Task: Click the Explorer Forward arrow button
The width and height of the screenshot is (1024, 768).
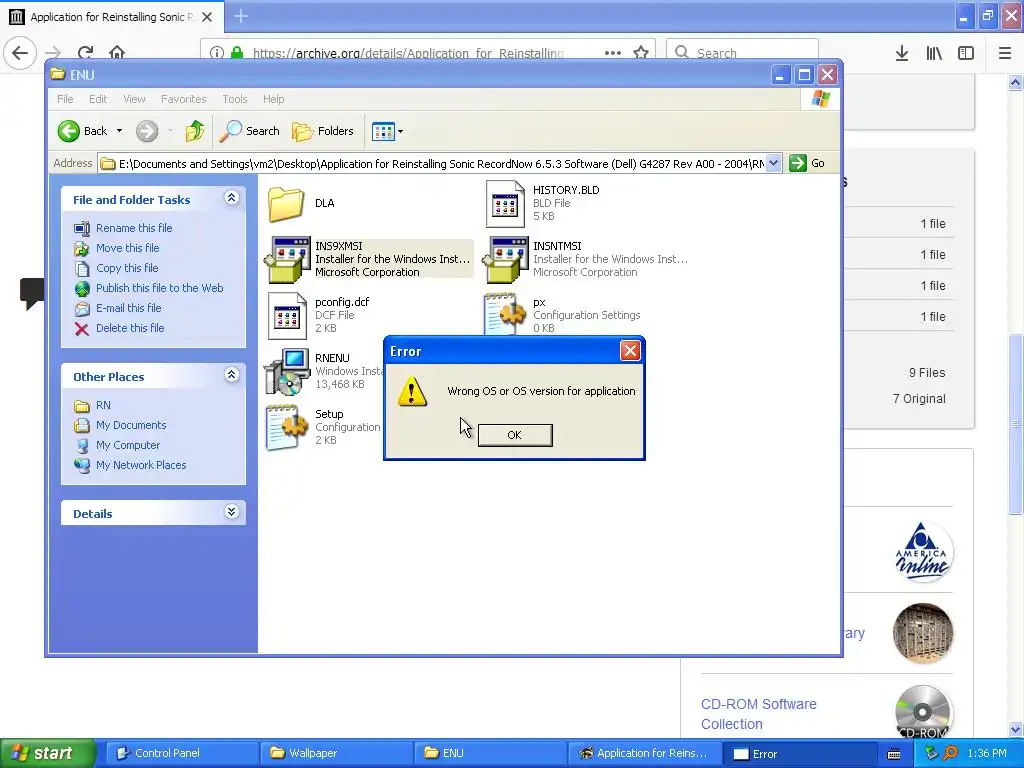Action: pyautogui.click(x=147, y=131)
